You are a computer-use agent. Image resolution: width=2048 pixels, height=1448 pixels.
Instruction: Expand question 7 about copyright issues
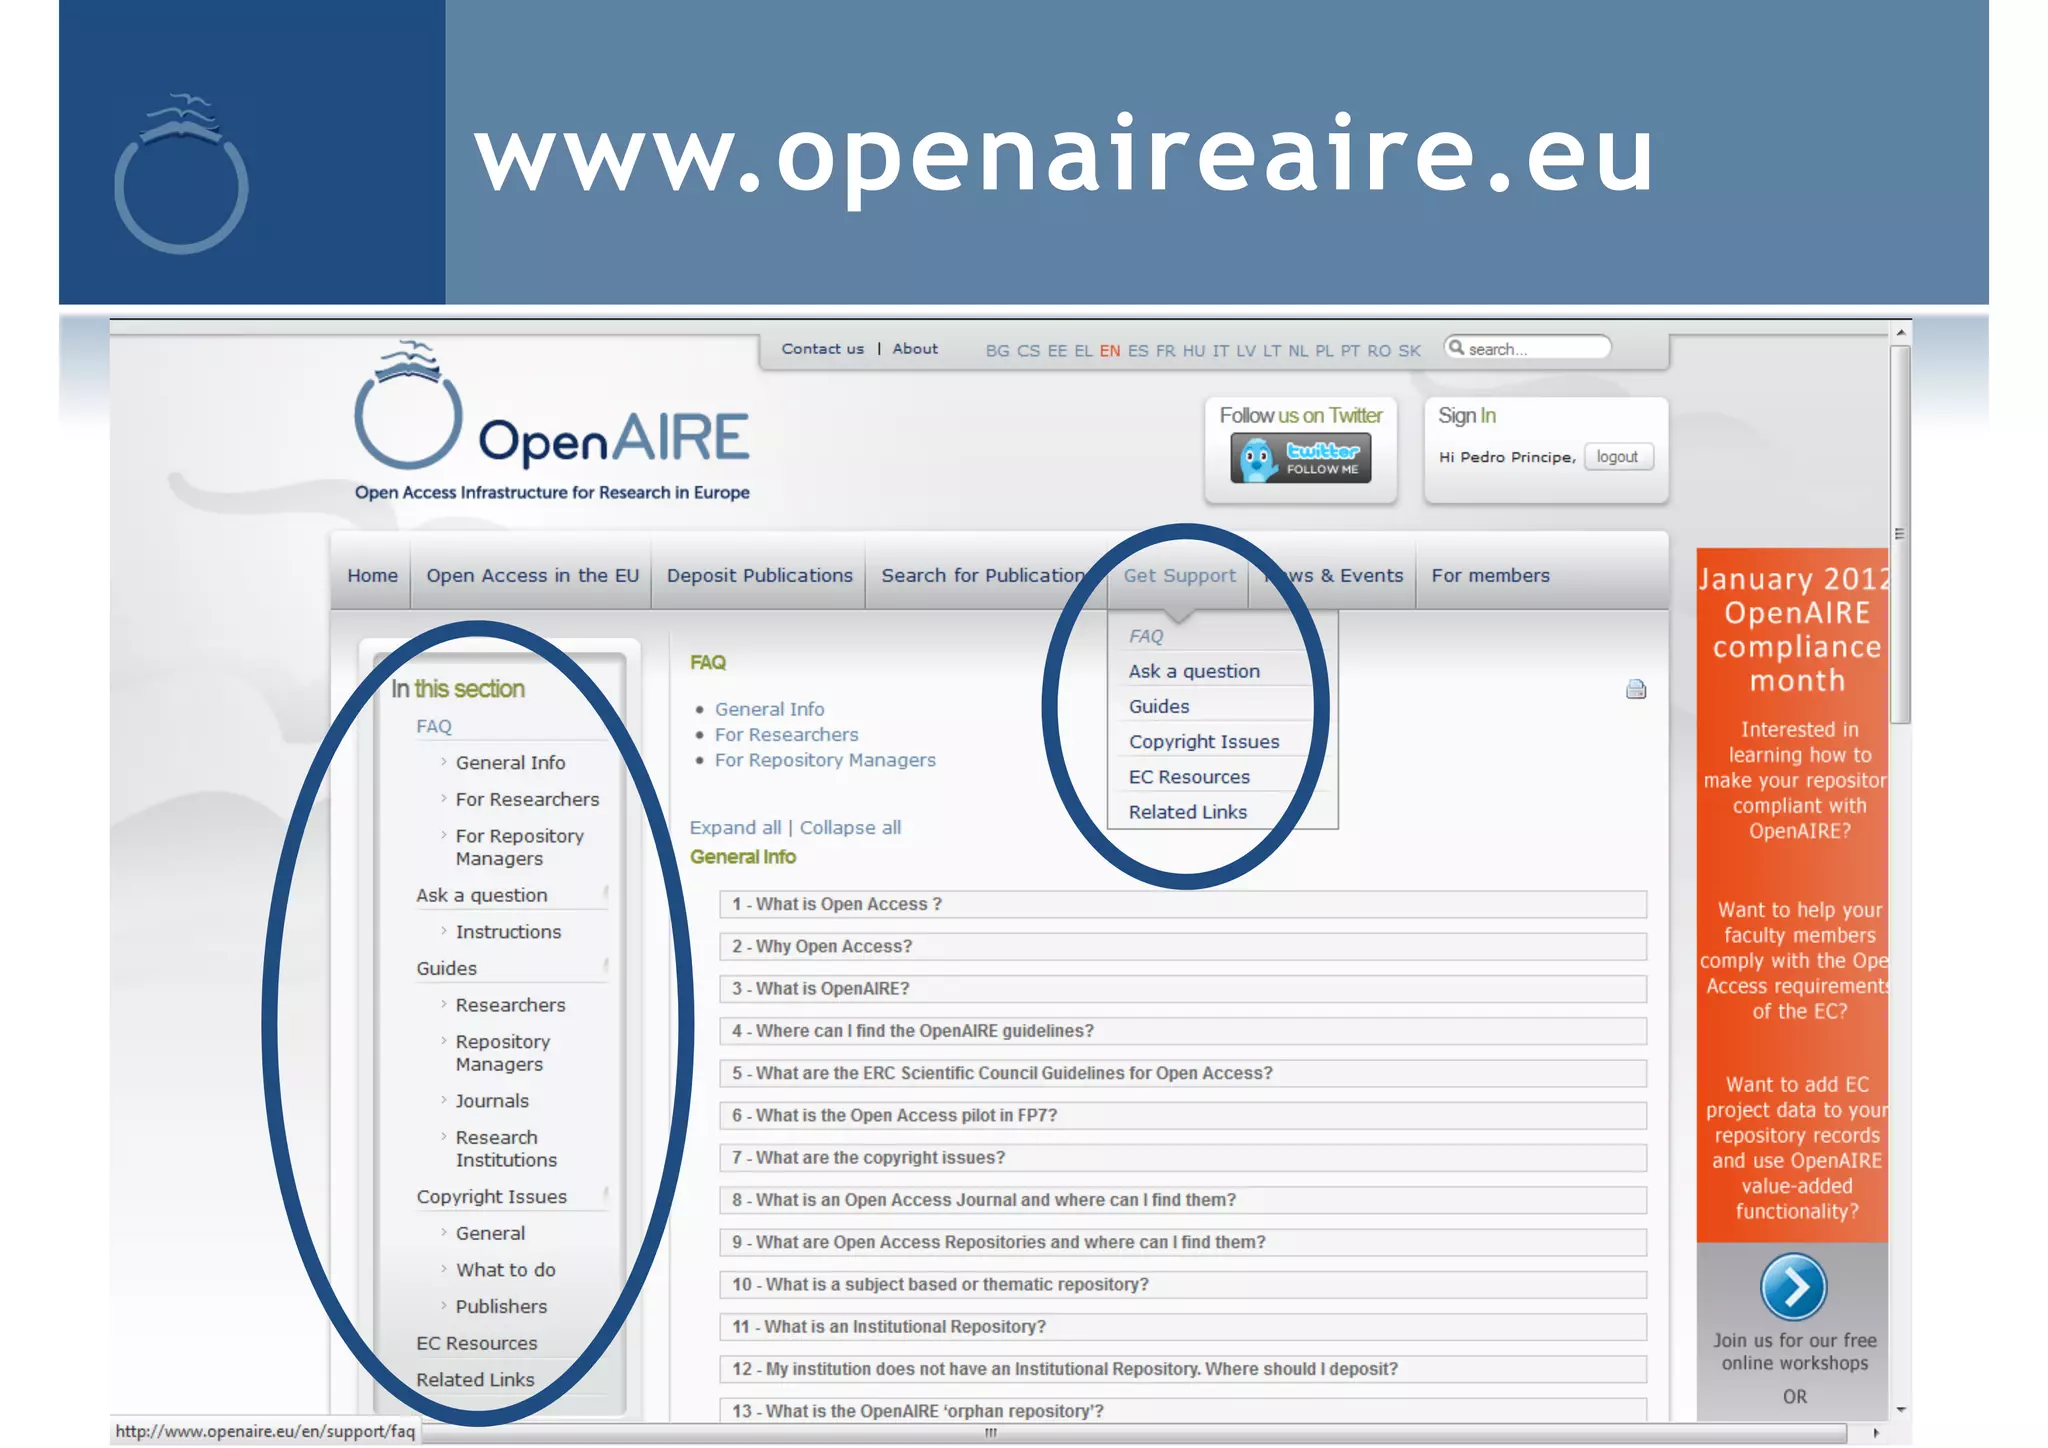tap(1183, 1158)
